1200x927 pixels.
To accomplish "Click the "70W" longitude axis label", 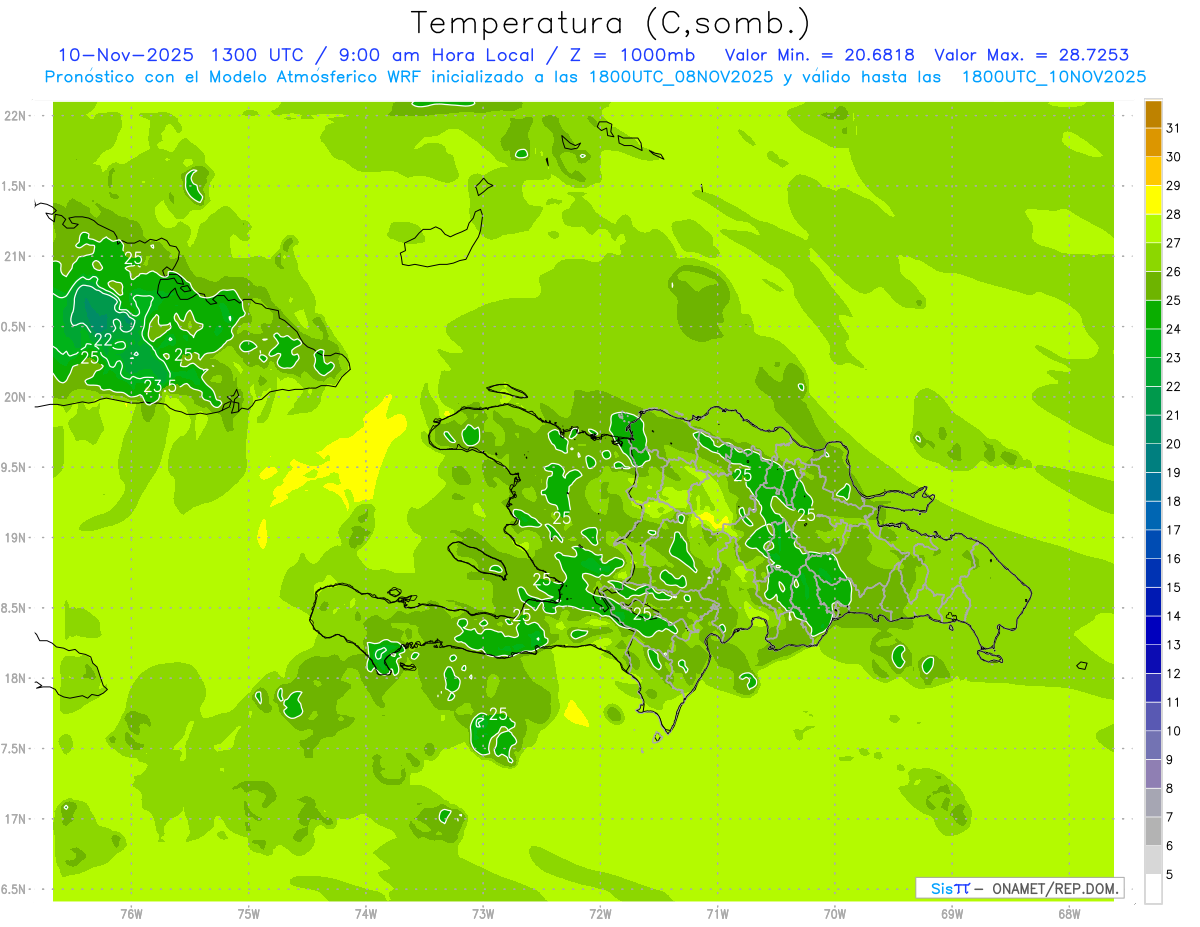I will click(x=835, y=913).
